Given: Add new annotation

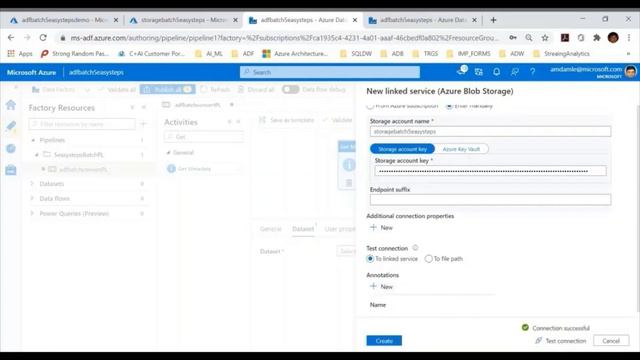Looking at the screenshot, I should pyautogui.click(x=381, y=287).
